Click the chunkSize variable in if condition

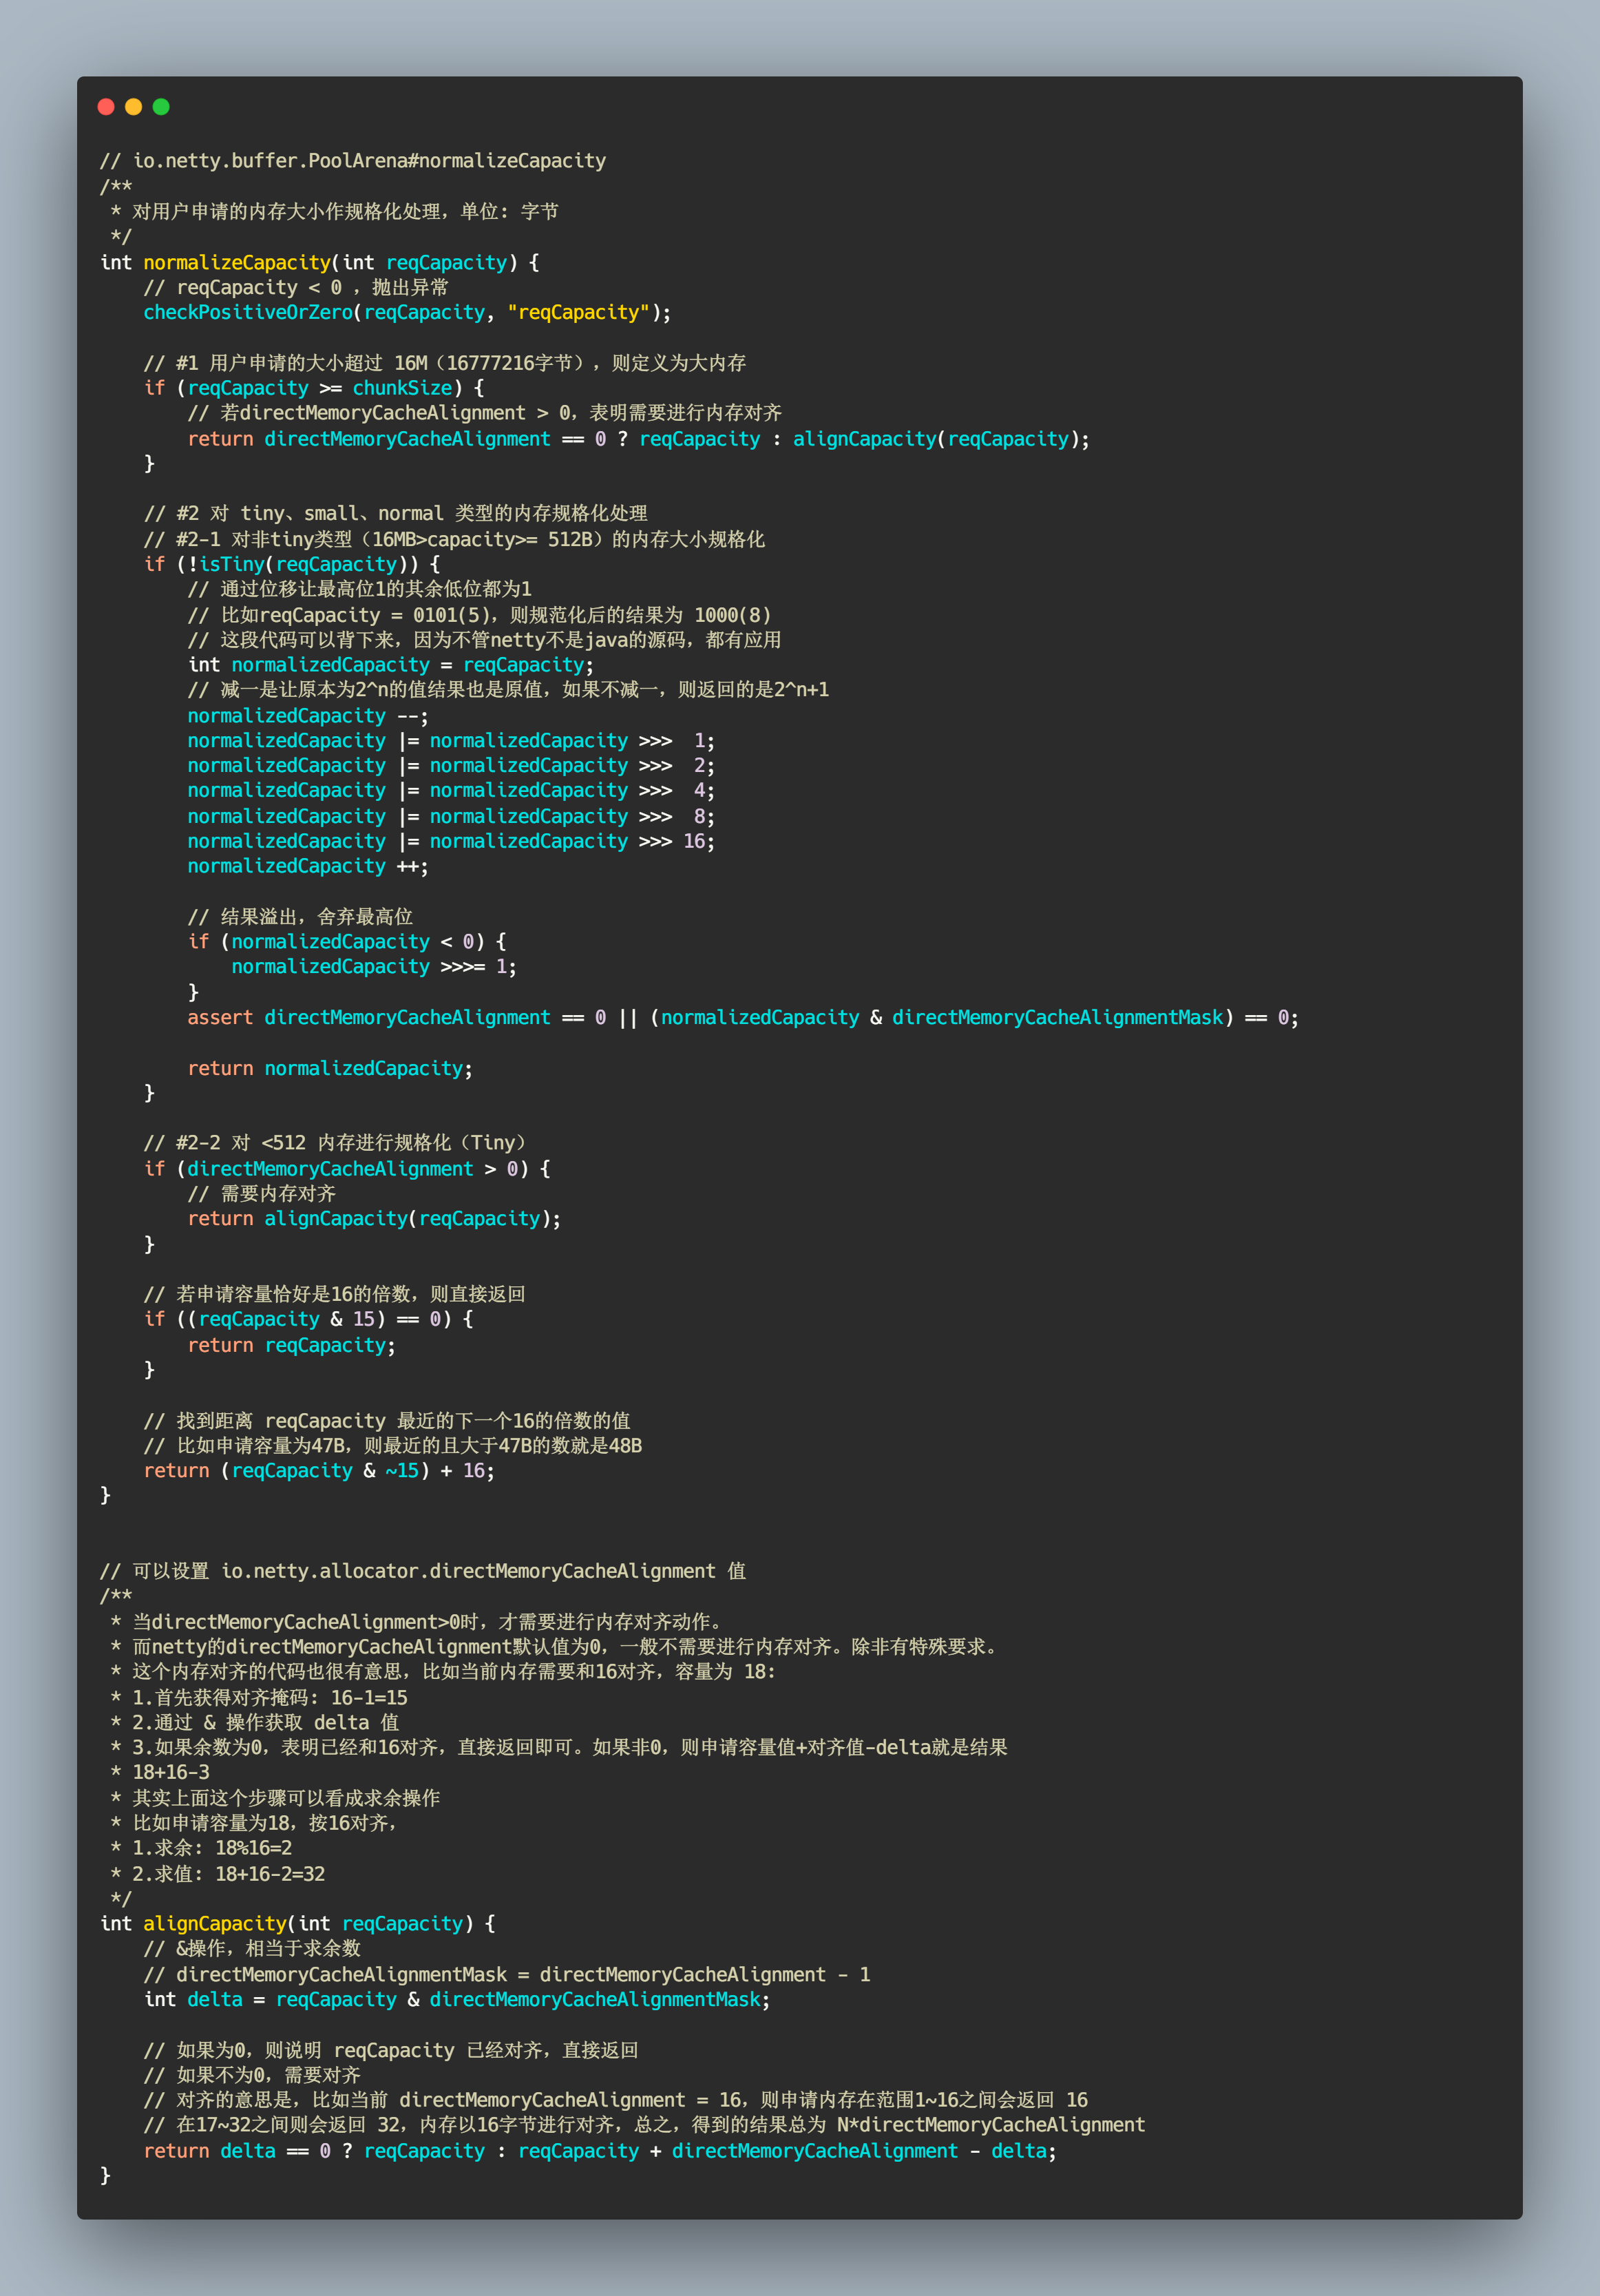402,388
